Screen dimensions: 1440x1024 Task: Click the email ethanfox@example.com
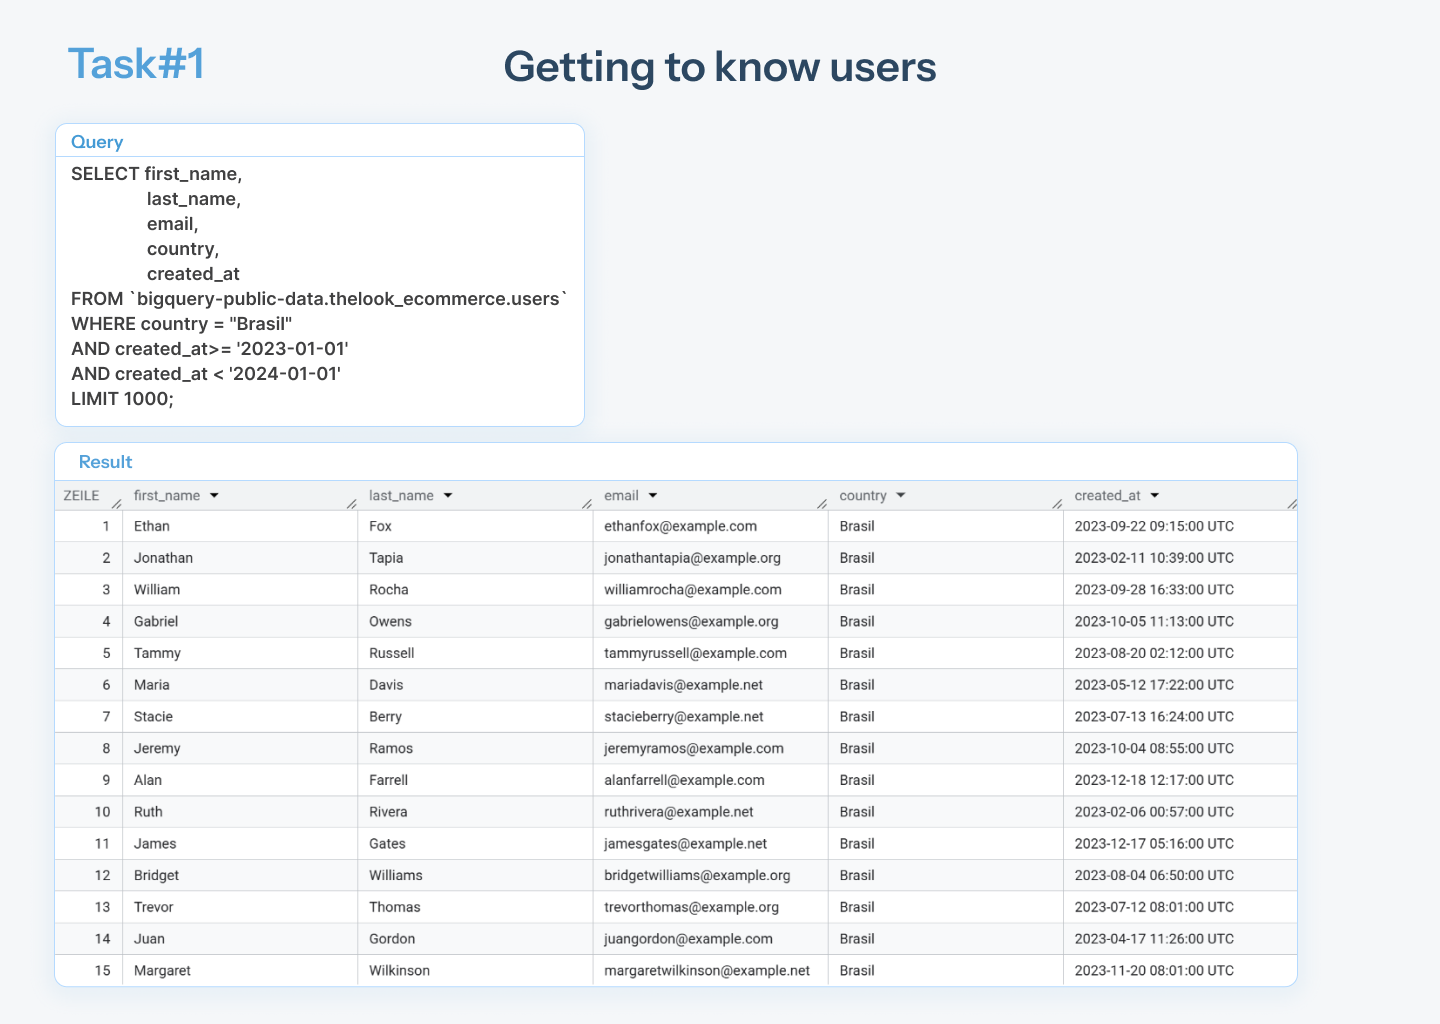coord(680,526)
